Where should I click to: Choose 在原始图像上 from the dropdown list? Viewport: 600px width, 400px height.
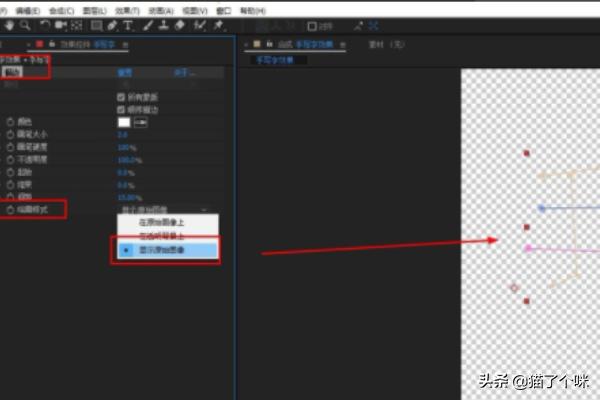click(168, 222)
